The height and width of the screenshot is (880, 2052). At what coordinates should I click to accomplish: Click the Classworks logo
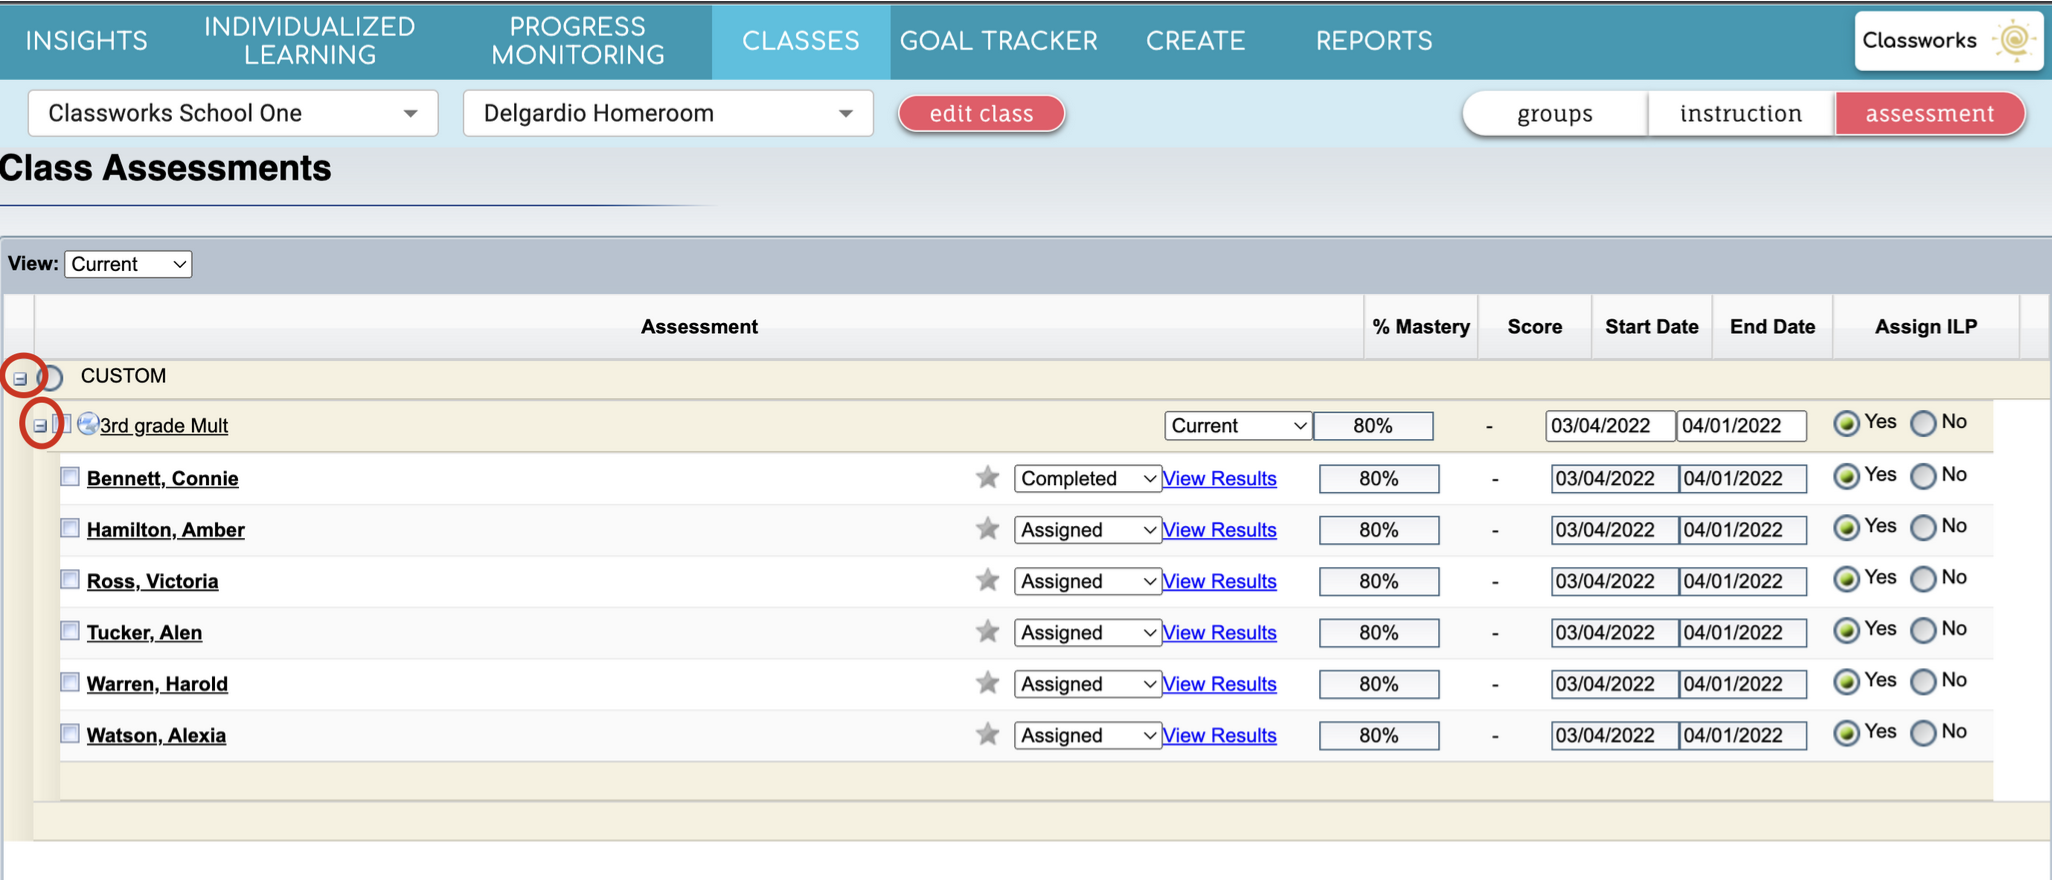[x=1948, y=41]
